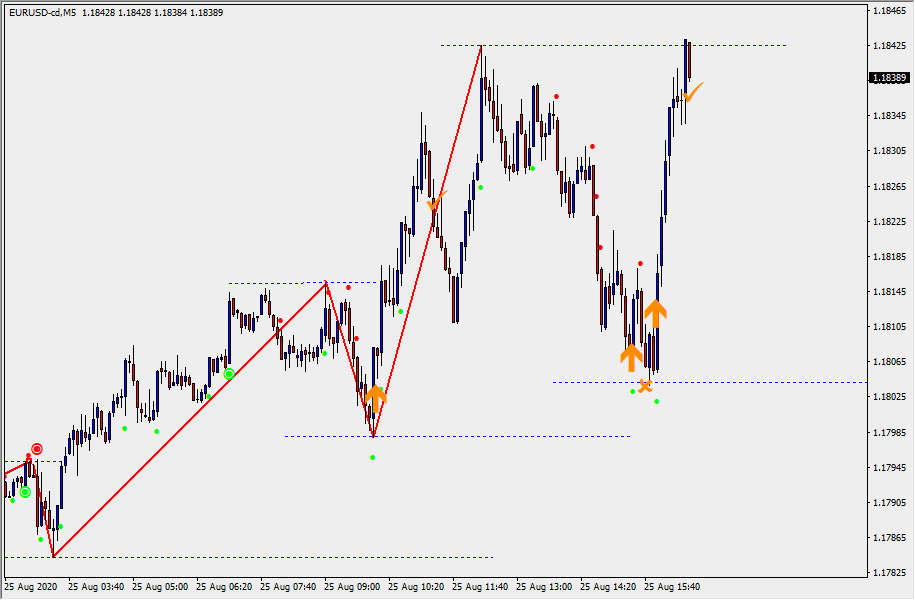This screenshot has height=600, width=915.
Task: Click the green circled dot near 06:20
Action: 229,374
